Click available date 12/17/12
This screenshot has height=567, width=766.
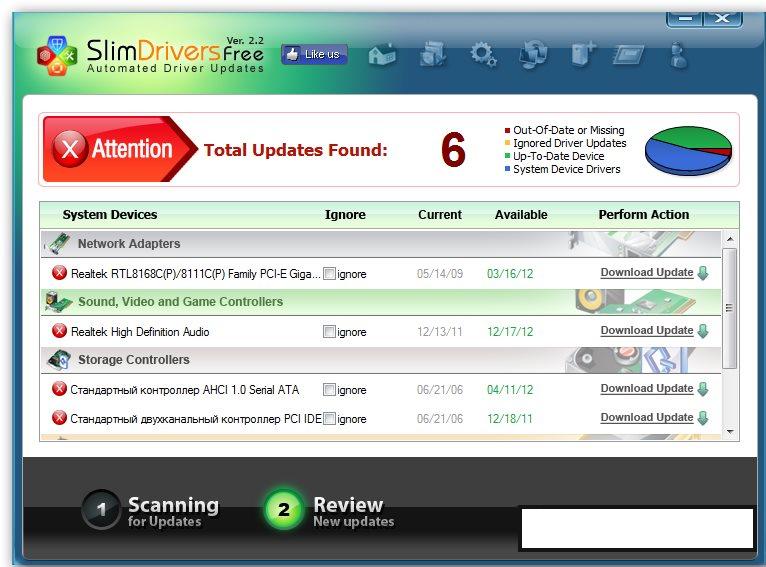coord(510,332)
